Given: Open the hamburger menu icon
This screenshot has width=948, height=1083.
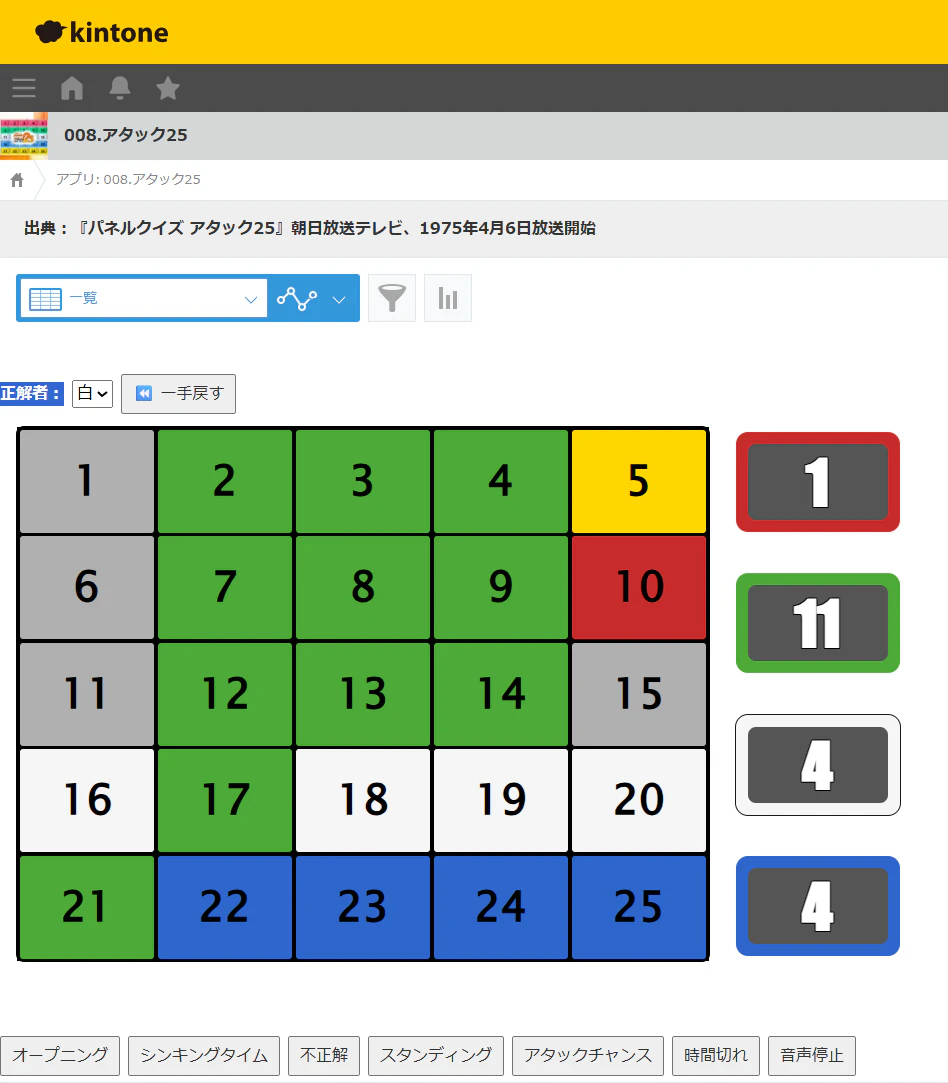Looking at the screenshot, I should coord(23,88).
